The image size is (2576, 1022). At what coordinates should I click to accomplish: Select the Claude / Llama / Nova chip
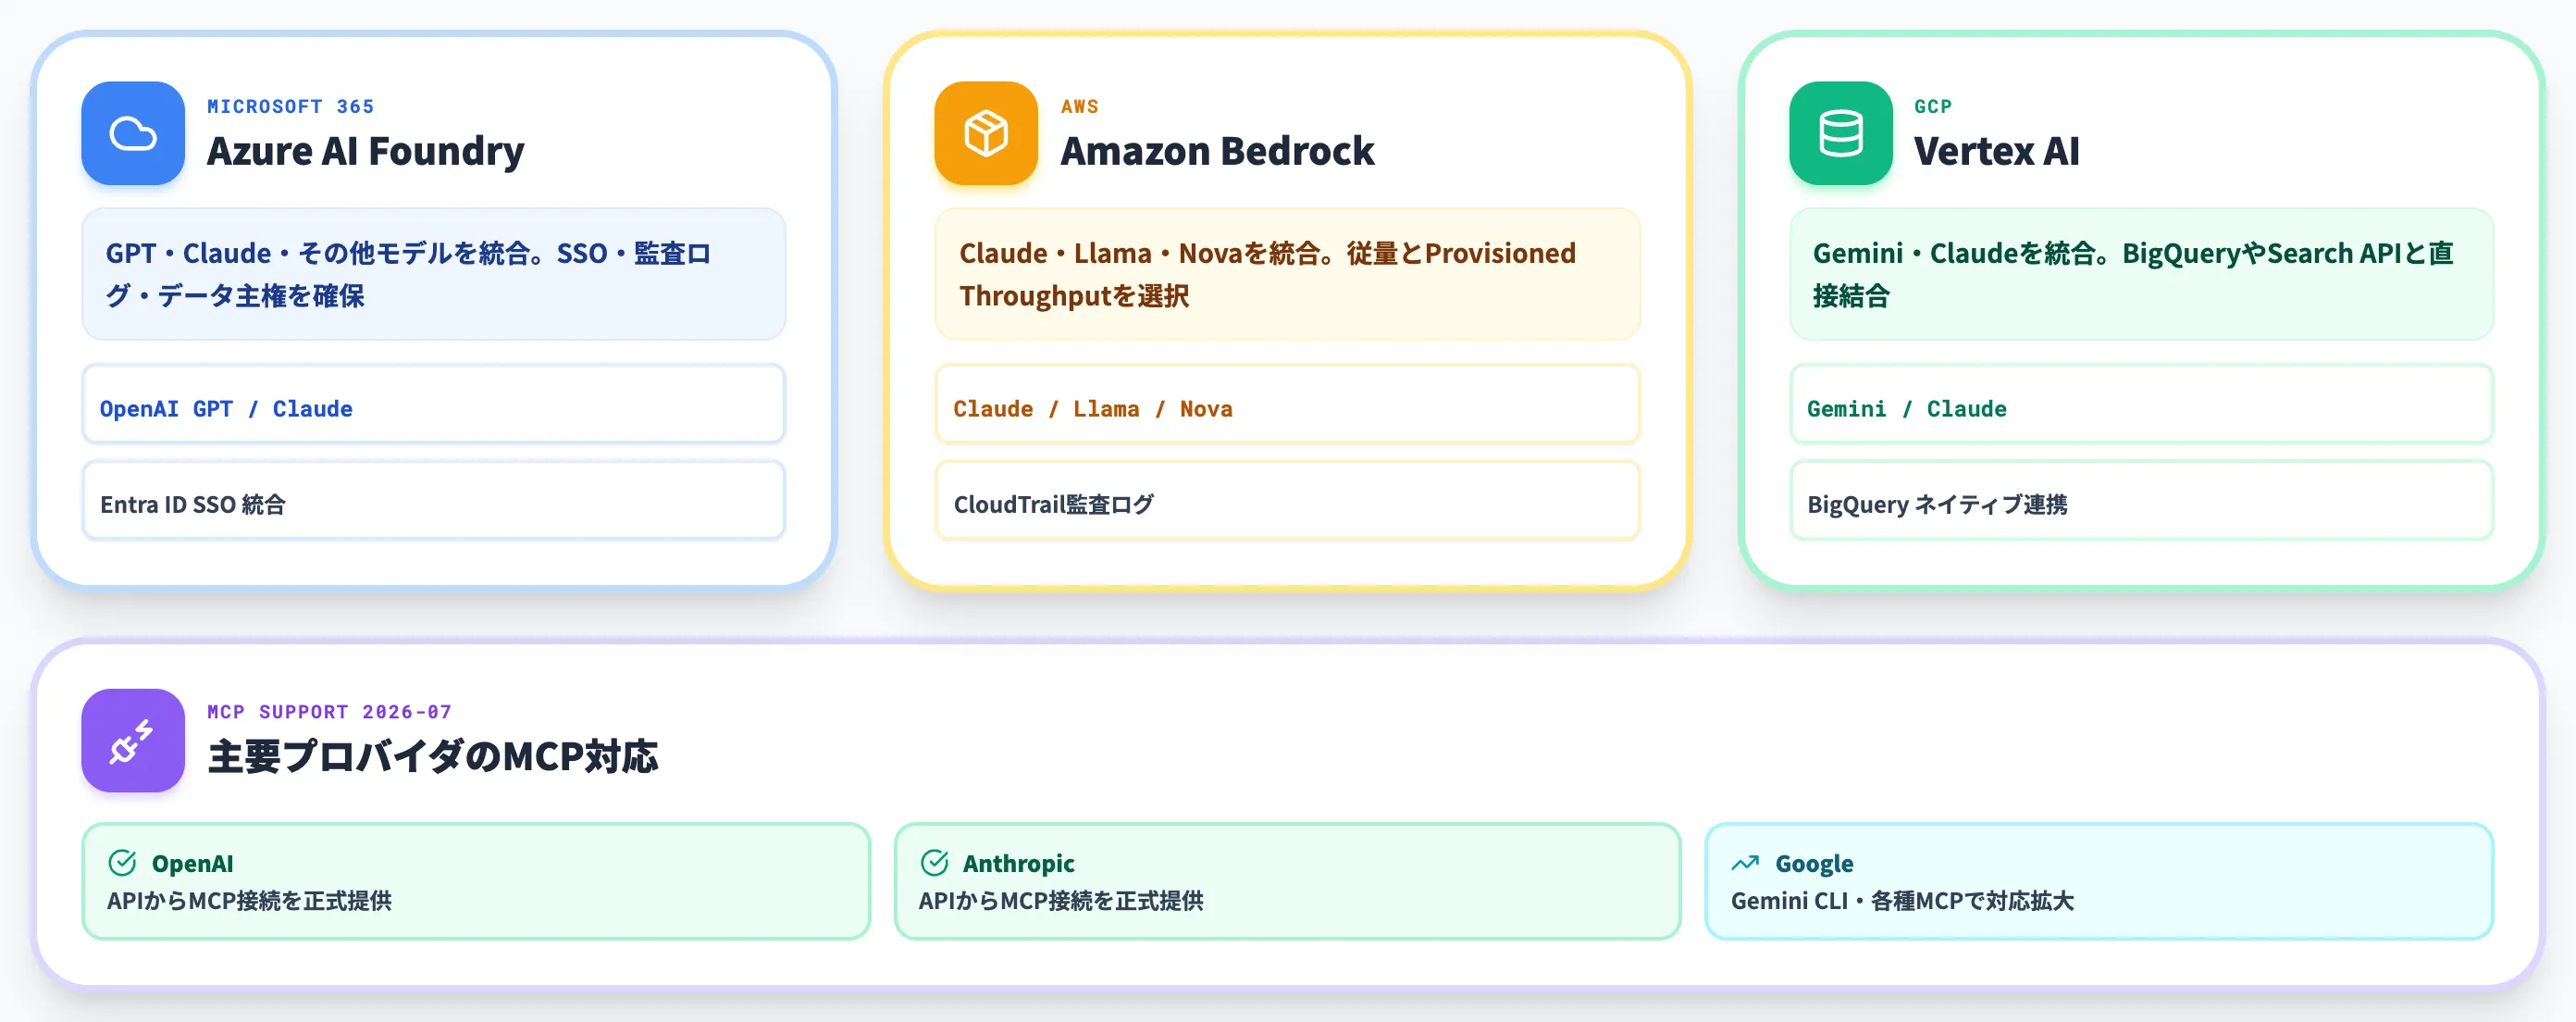[x=1287, y=404]
